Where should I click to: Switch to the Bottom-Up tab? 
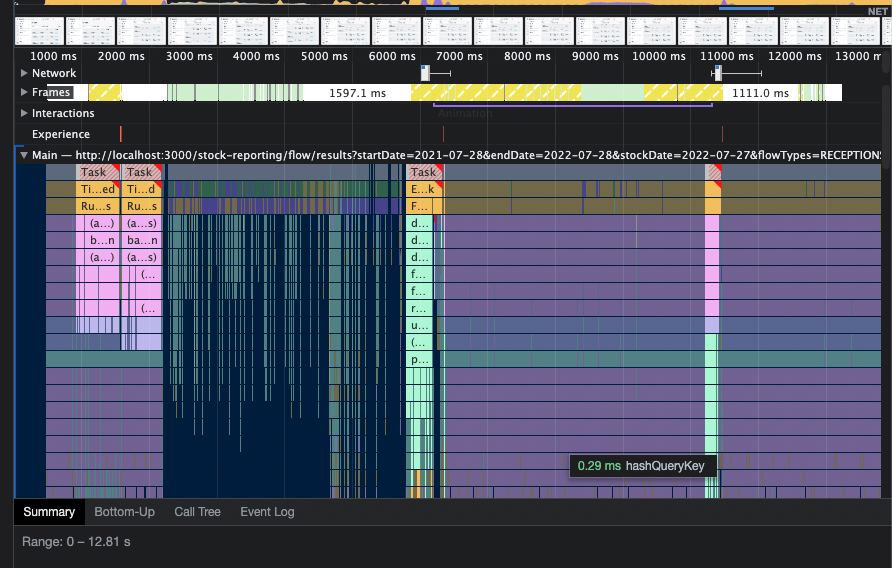[124, 512]
